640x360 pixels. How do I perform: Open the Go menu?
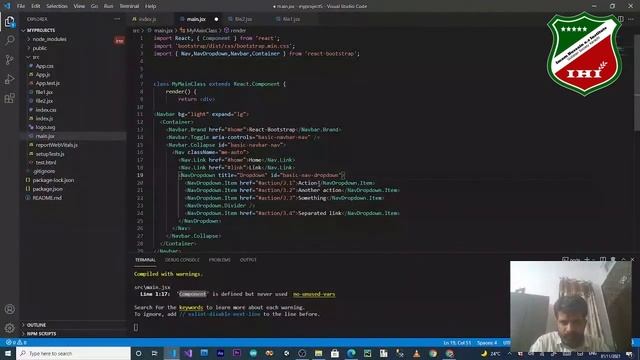94,6
